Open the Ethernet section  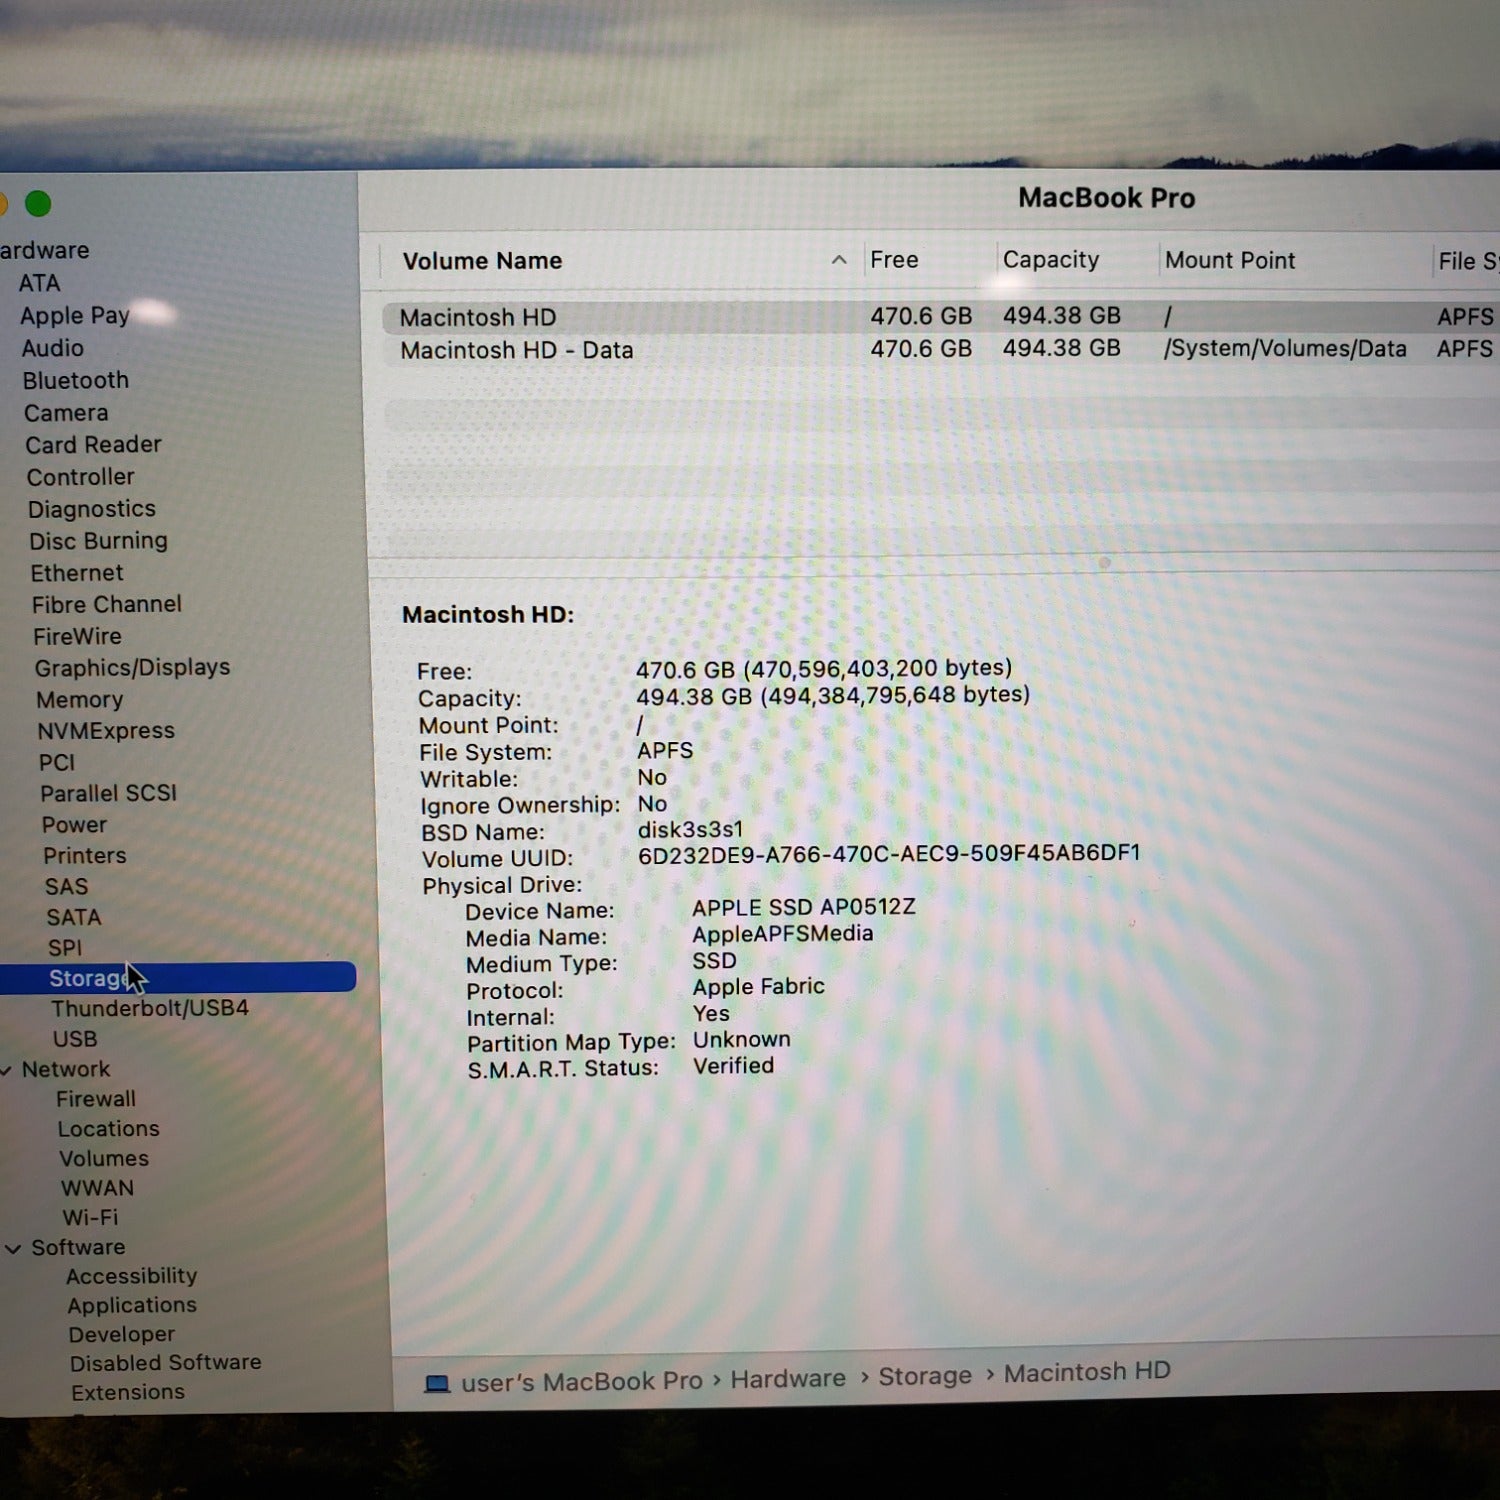click(77, 573)
